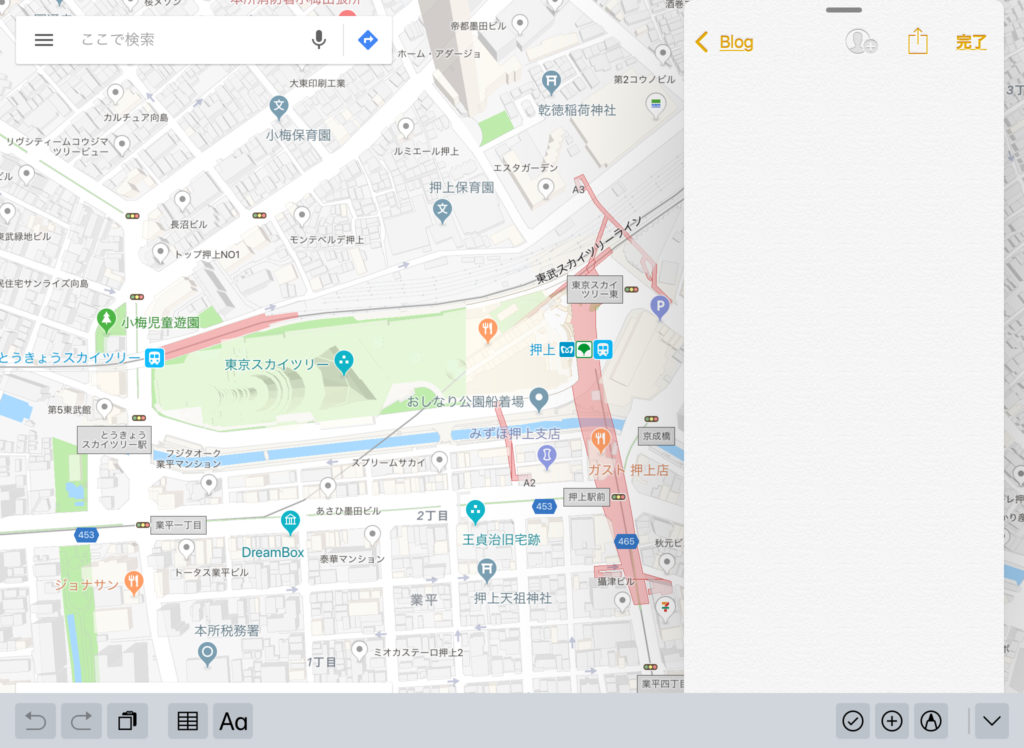Tap 完了 to finish editing
Screen dimensions: 1024x748
tap(970, 42)
